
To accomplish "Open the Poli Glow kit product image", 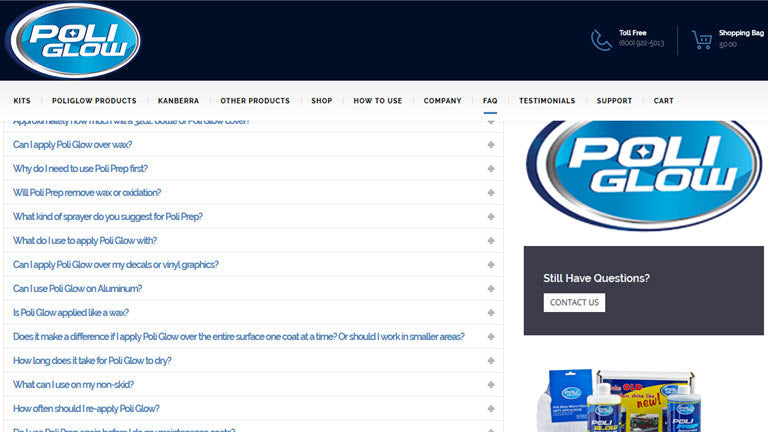I will point(618,401).
